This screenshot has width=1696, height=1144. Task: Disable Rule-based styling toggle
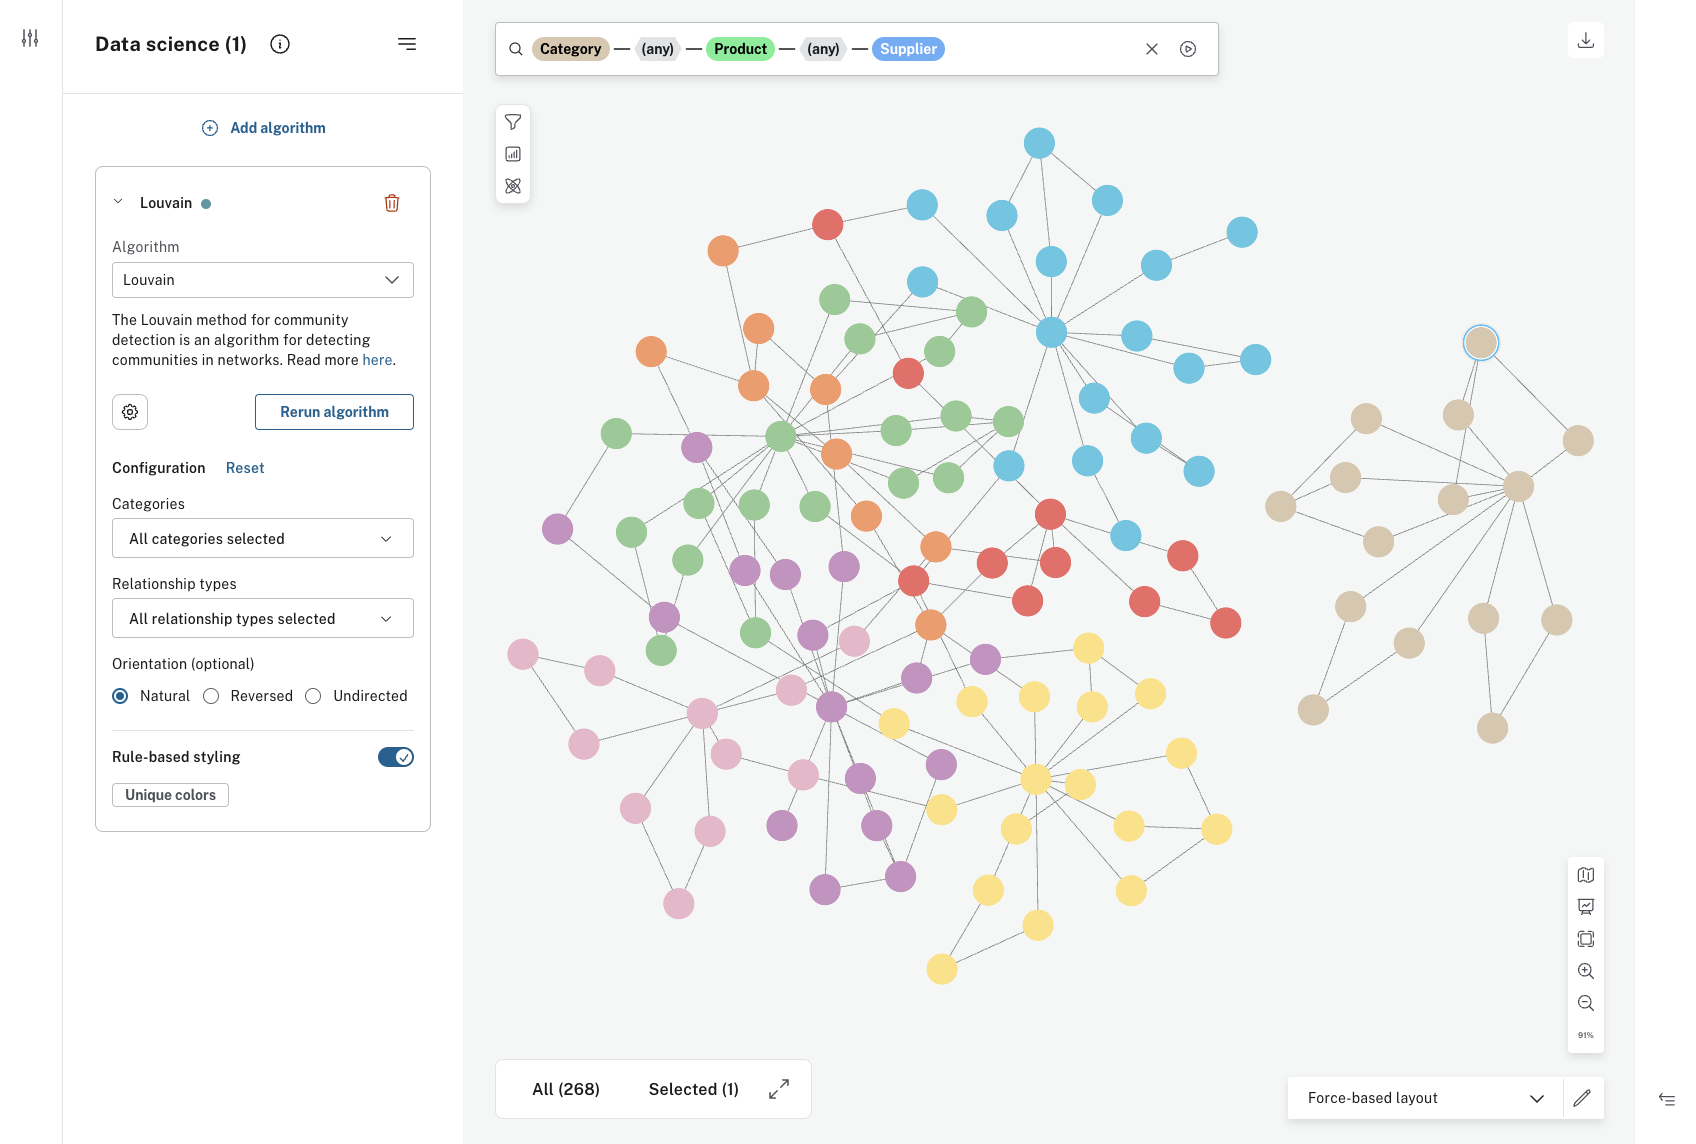(x=396, y=757)
